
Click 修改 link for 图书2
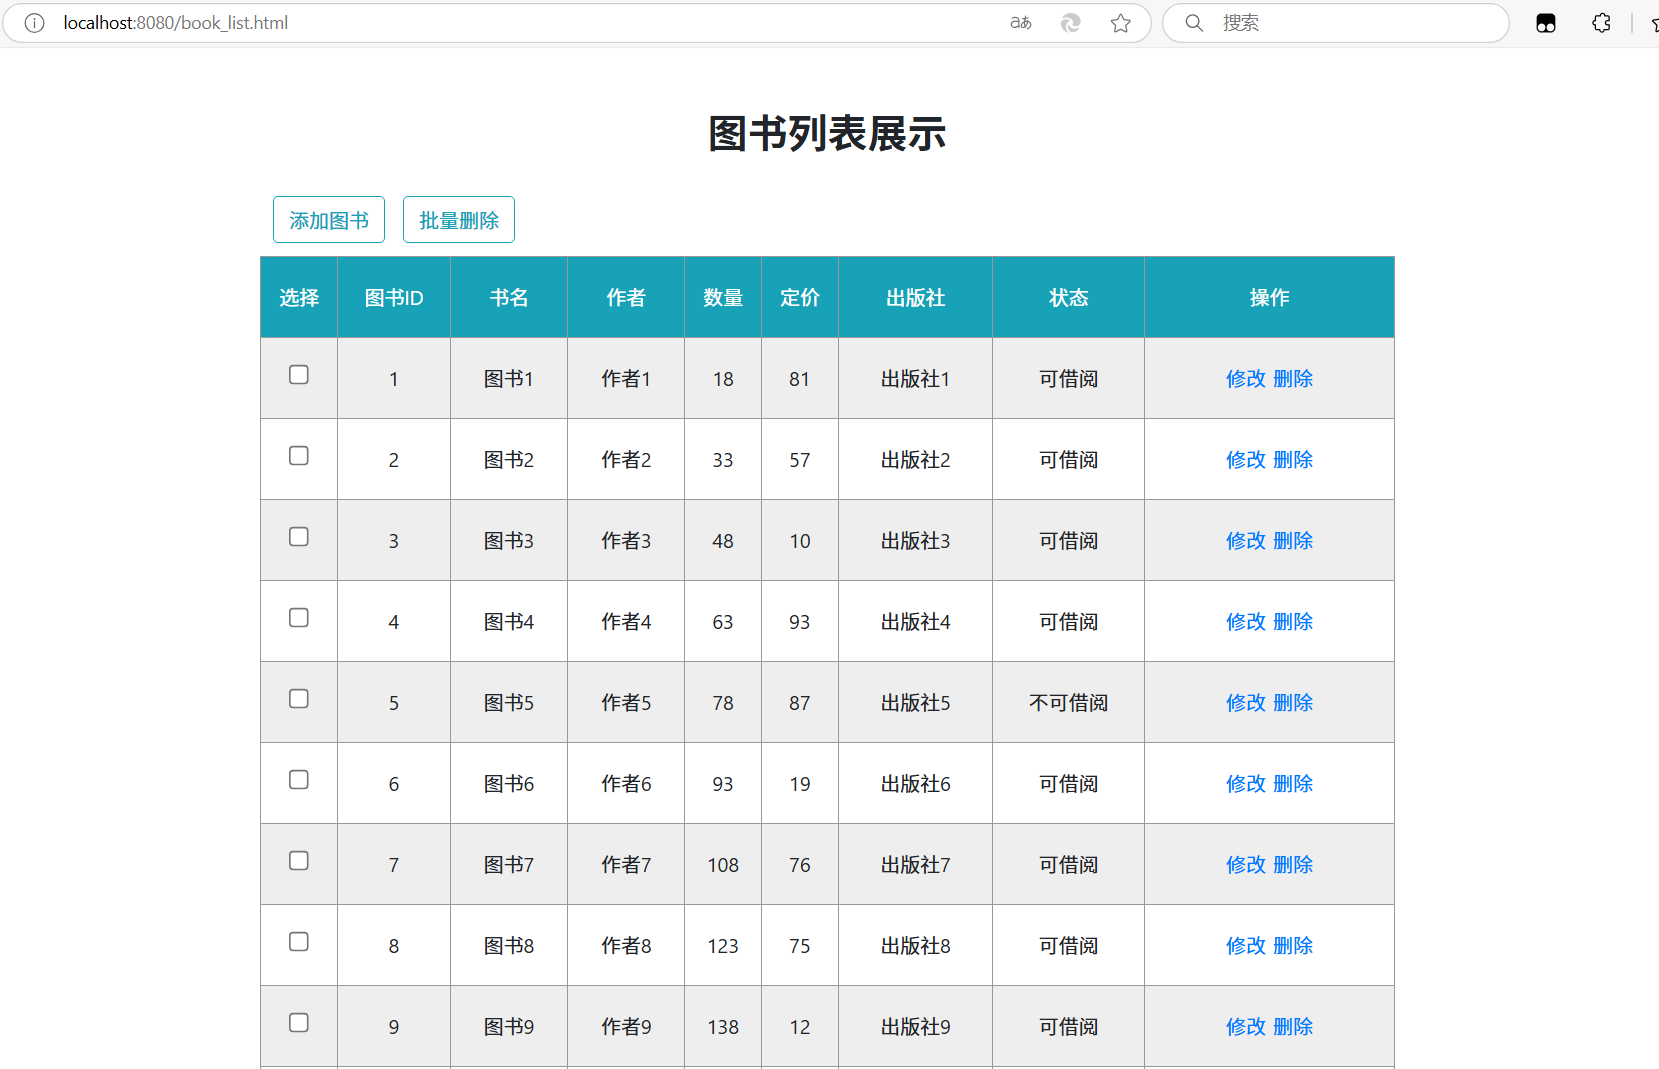[x=1246, y=460]
